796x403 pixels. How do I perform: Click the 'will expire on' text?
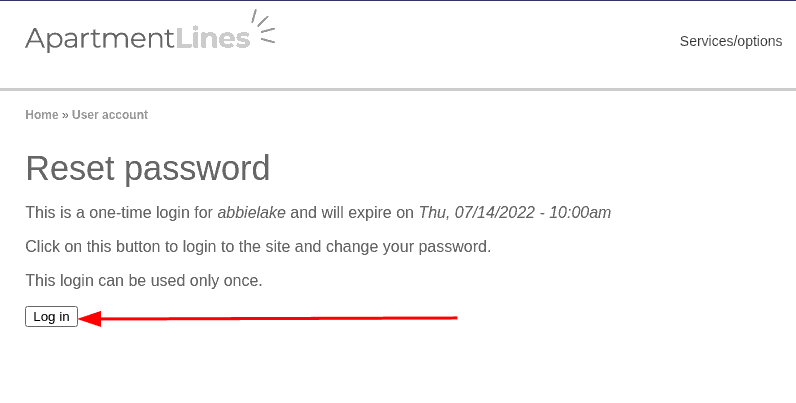366,212
